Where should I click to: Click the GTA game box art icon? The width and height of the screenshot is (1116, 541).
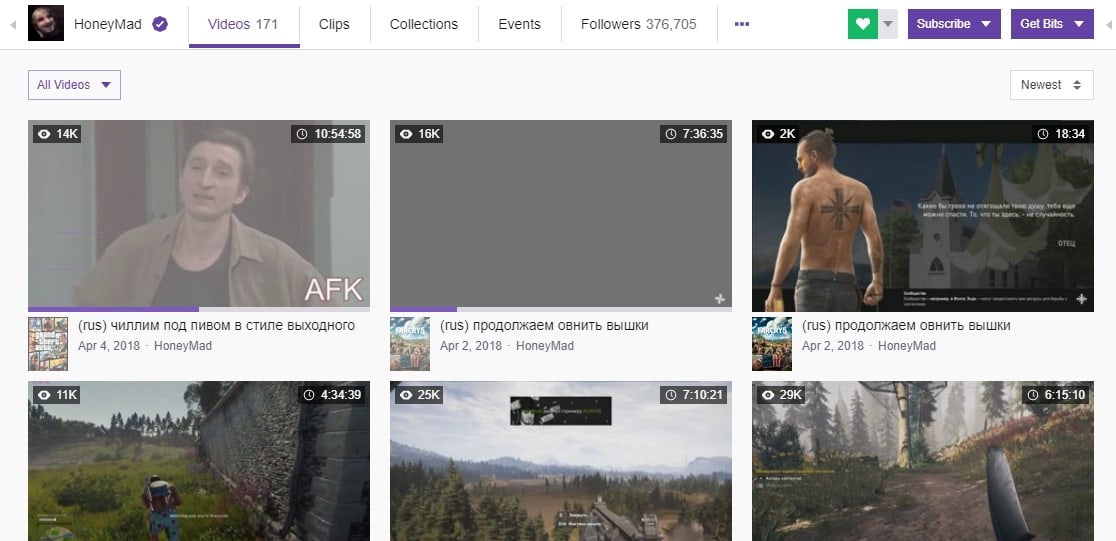tap(48, 344)
